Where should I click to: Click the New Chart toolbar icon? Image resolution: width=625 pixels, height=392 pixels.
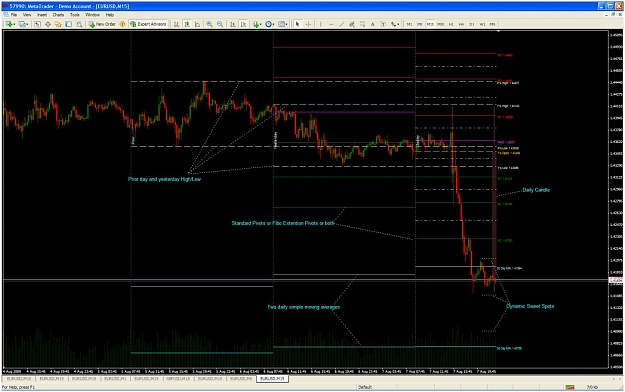8,24
